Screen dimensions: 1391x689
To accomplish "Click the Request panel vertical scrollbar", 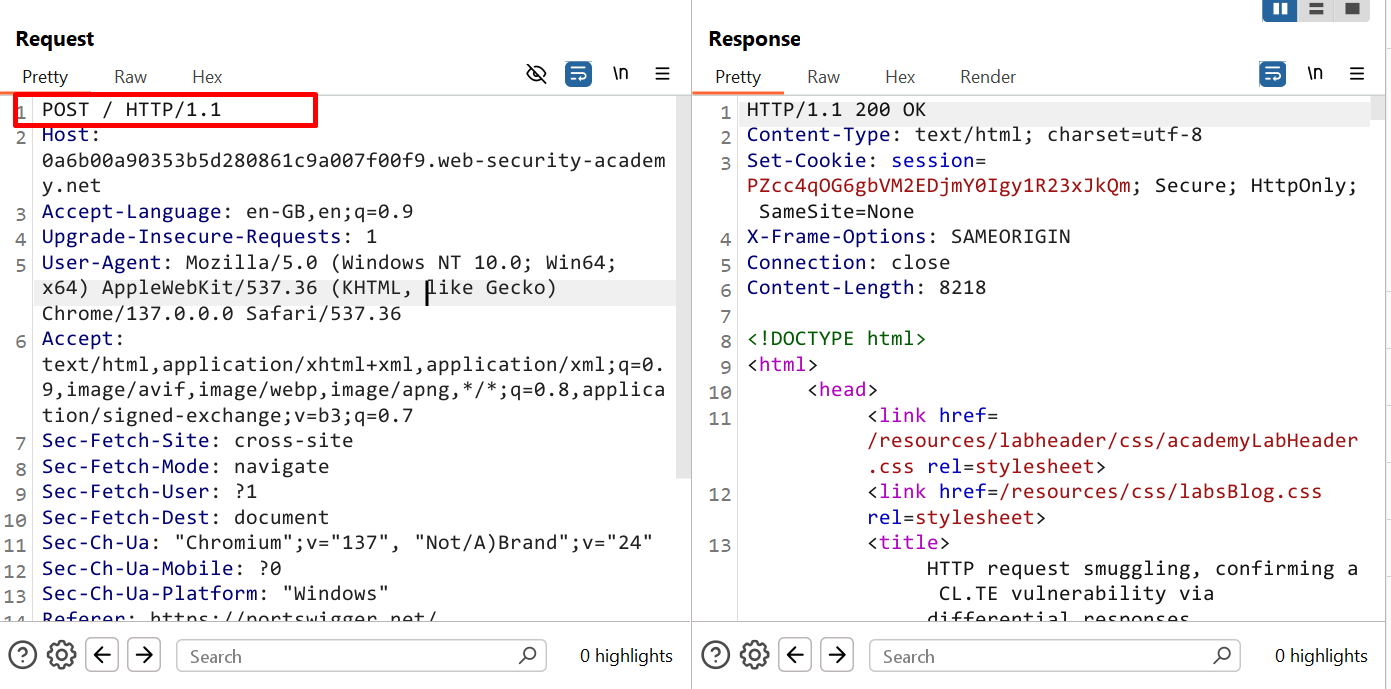I will [x=683, y=290].
